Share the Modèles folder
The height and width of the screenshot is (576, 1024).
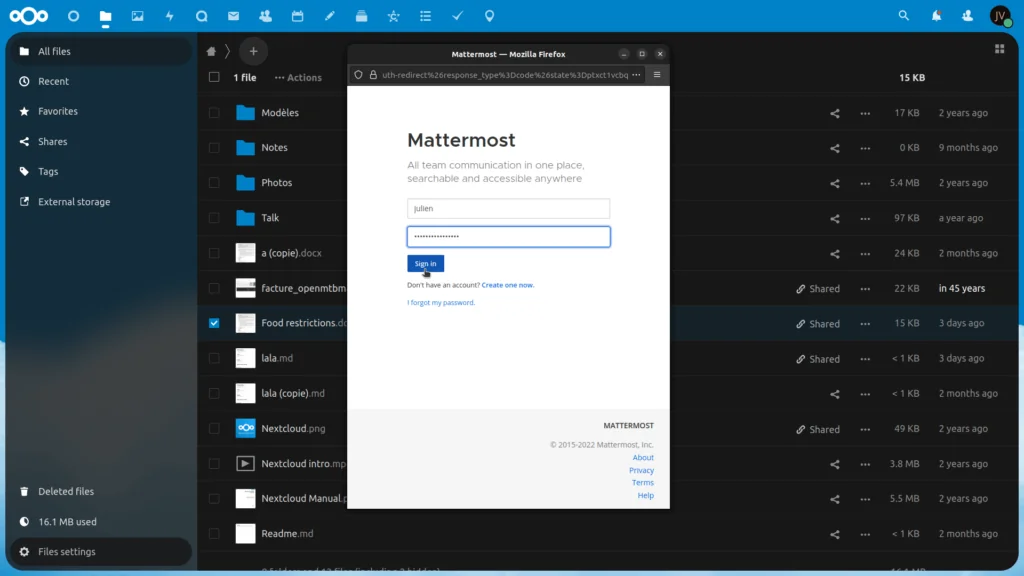pyautogui.click(x=835, y=113)
